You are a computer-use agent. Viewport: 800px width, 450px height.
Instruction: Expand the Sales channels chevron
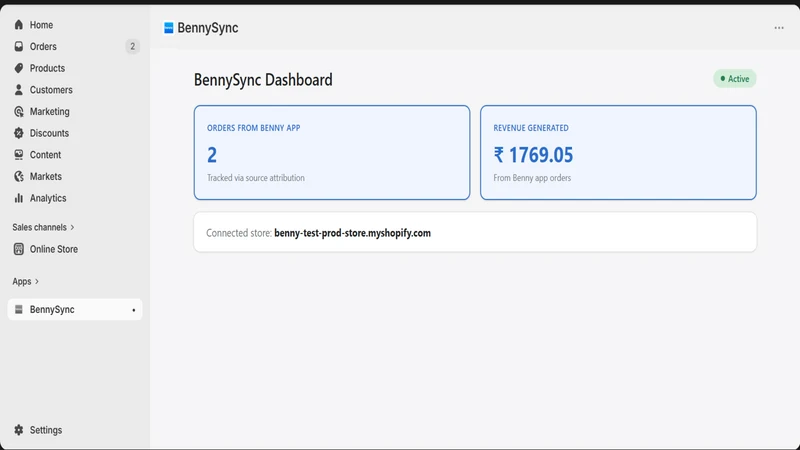(72, 228)
